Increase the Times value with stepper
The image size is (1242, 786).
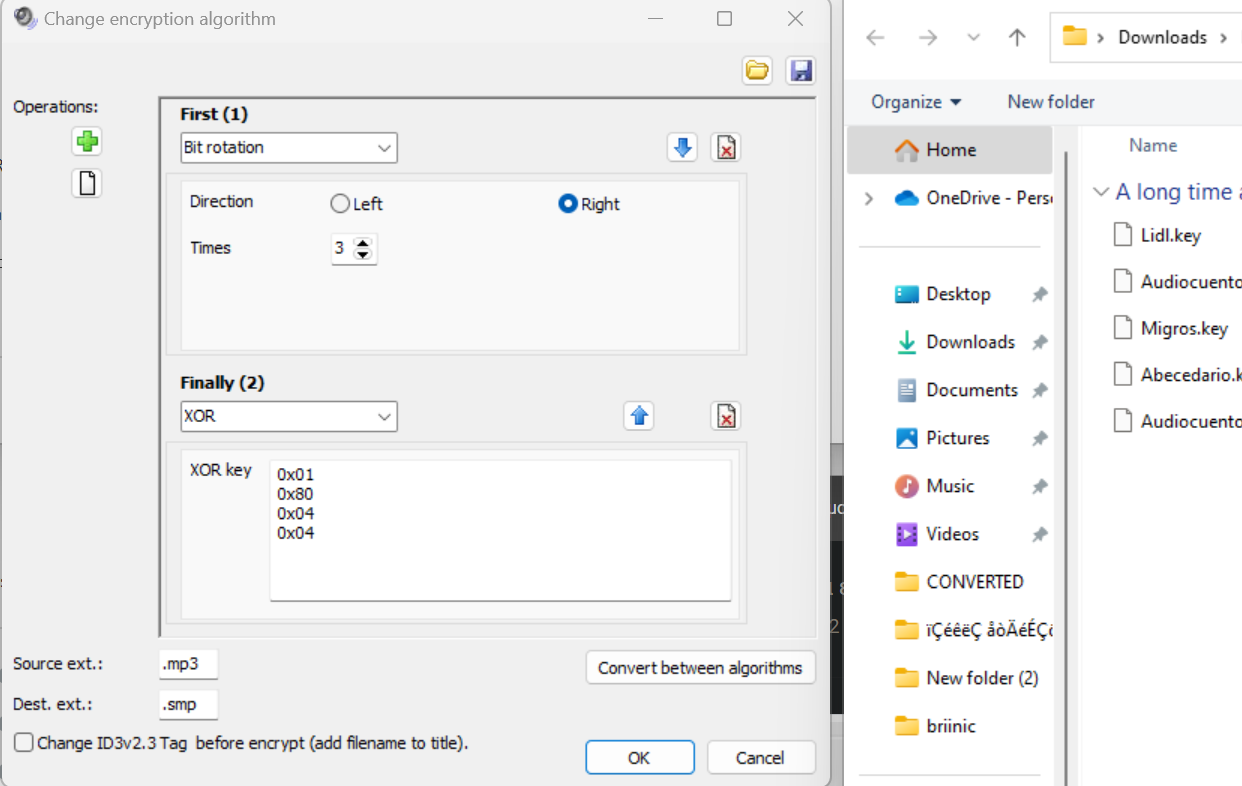[363, 243]
